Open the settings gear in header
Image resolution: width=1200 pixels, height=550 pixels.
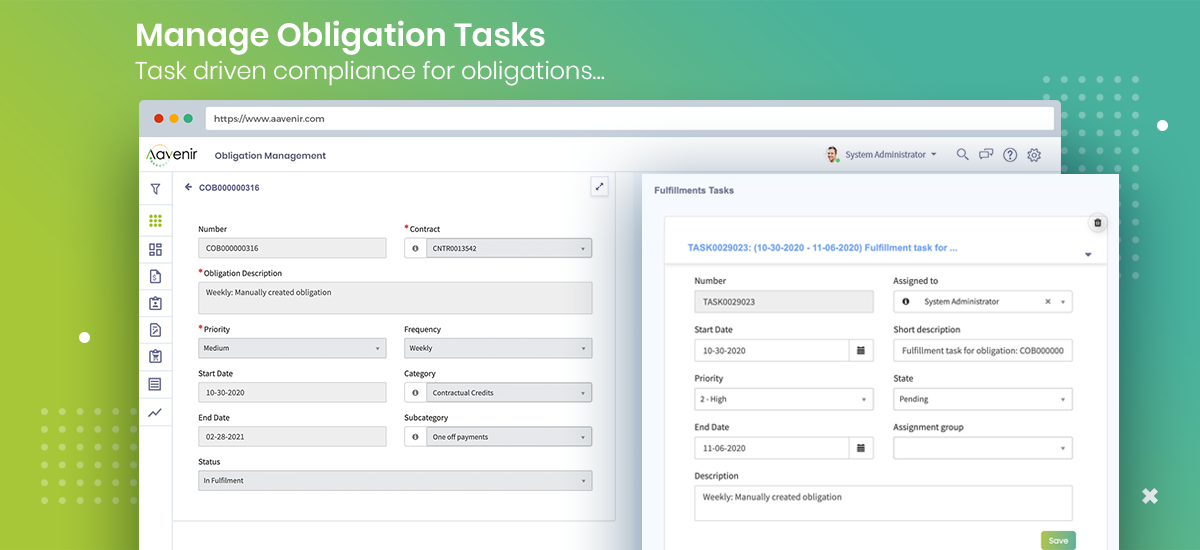coord(1034,154)
